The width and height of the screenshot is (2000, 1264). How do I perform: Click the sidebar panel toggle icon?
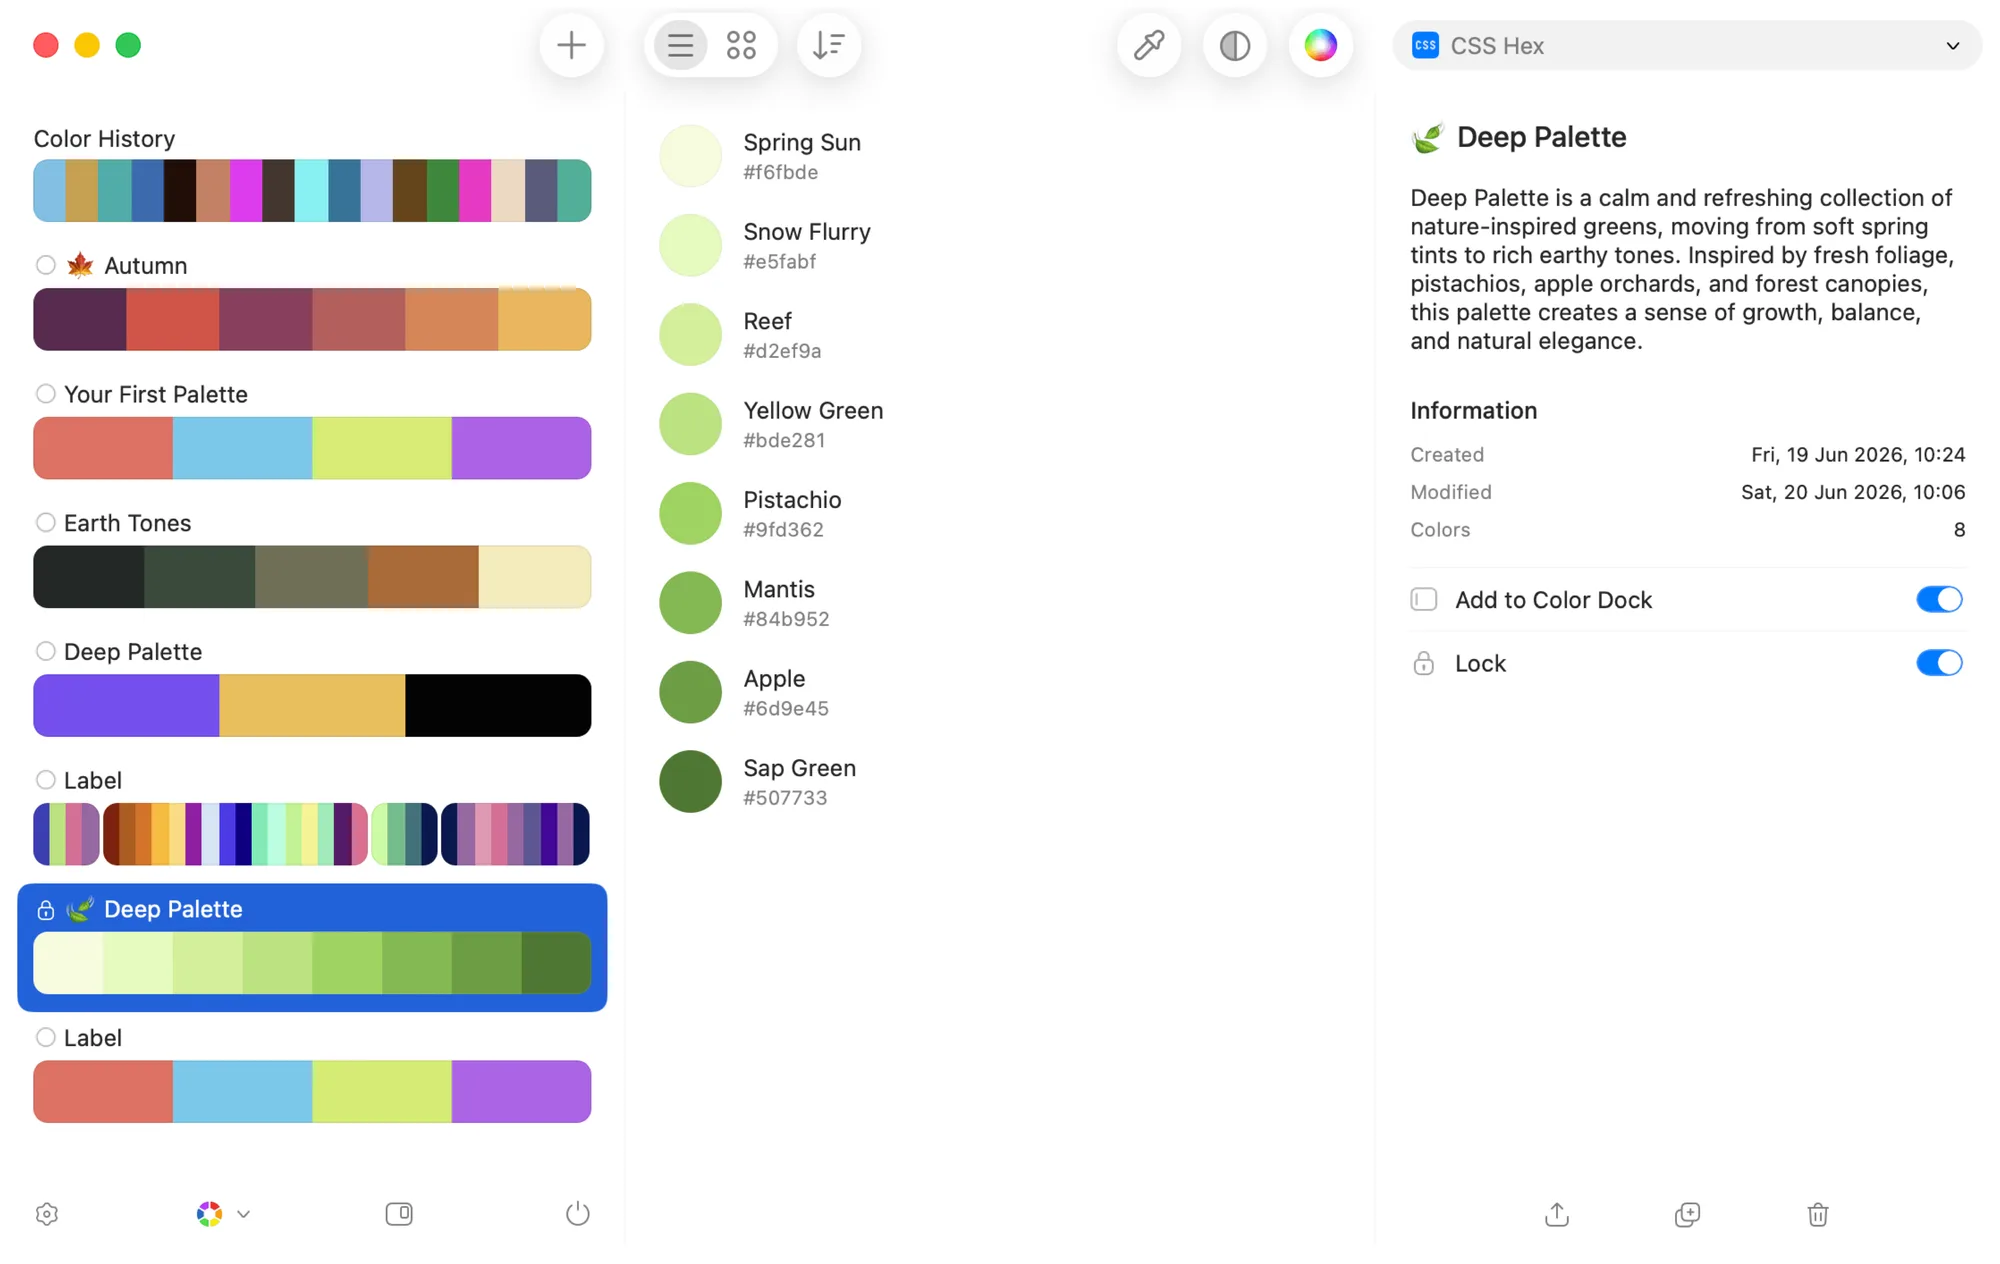399,1214
